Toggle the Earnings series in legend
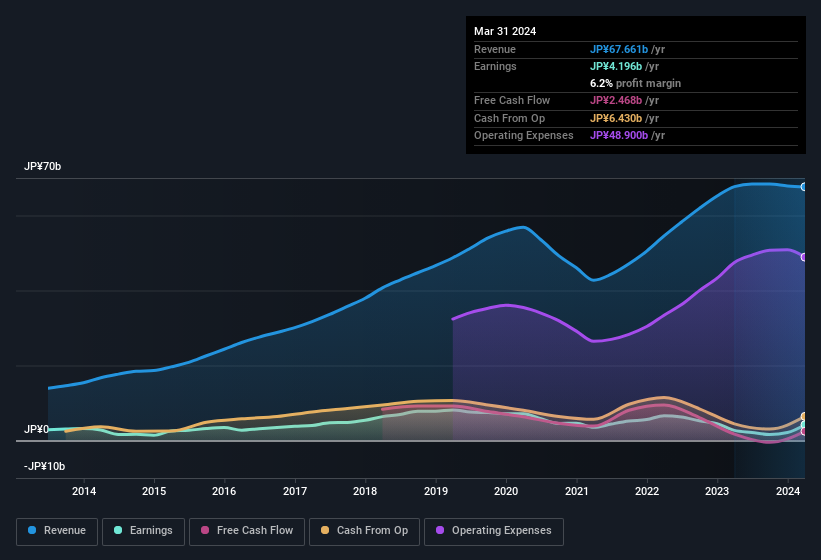This screenshot has width=821, height=560. coord(143,531)
